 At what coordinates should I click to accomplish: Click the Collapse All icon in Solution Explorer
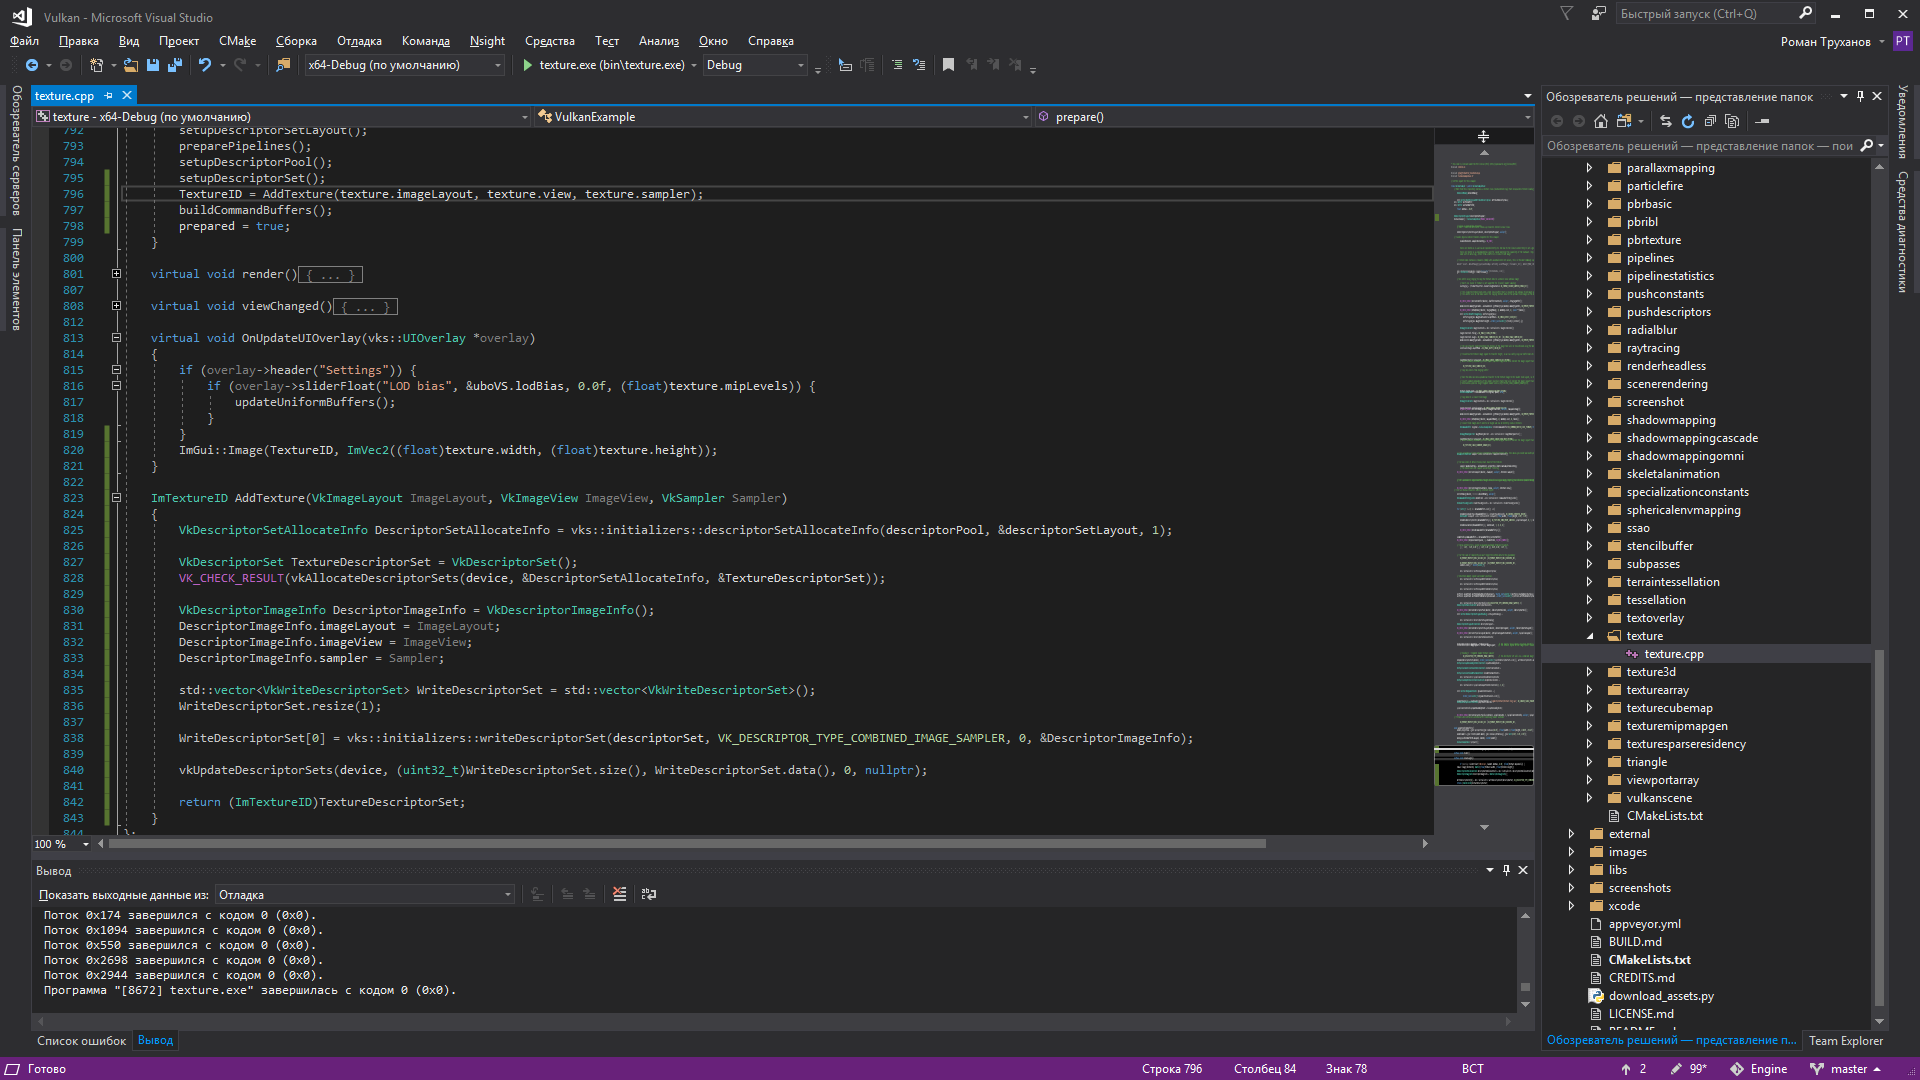[1710, 121]
